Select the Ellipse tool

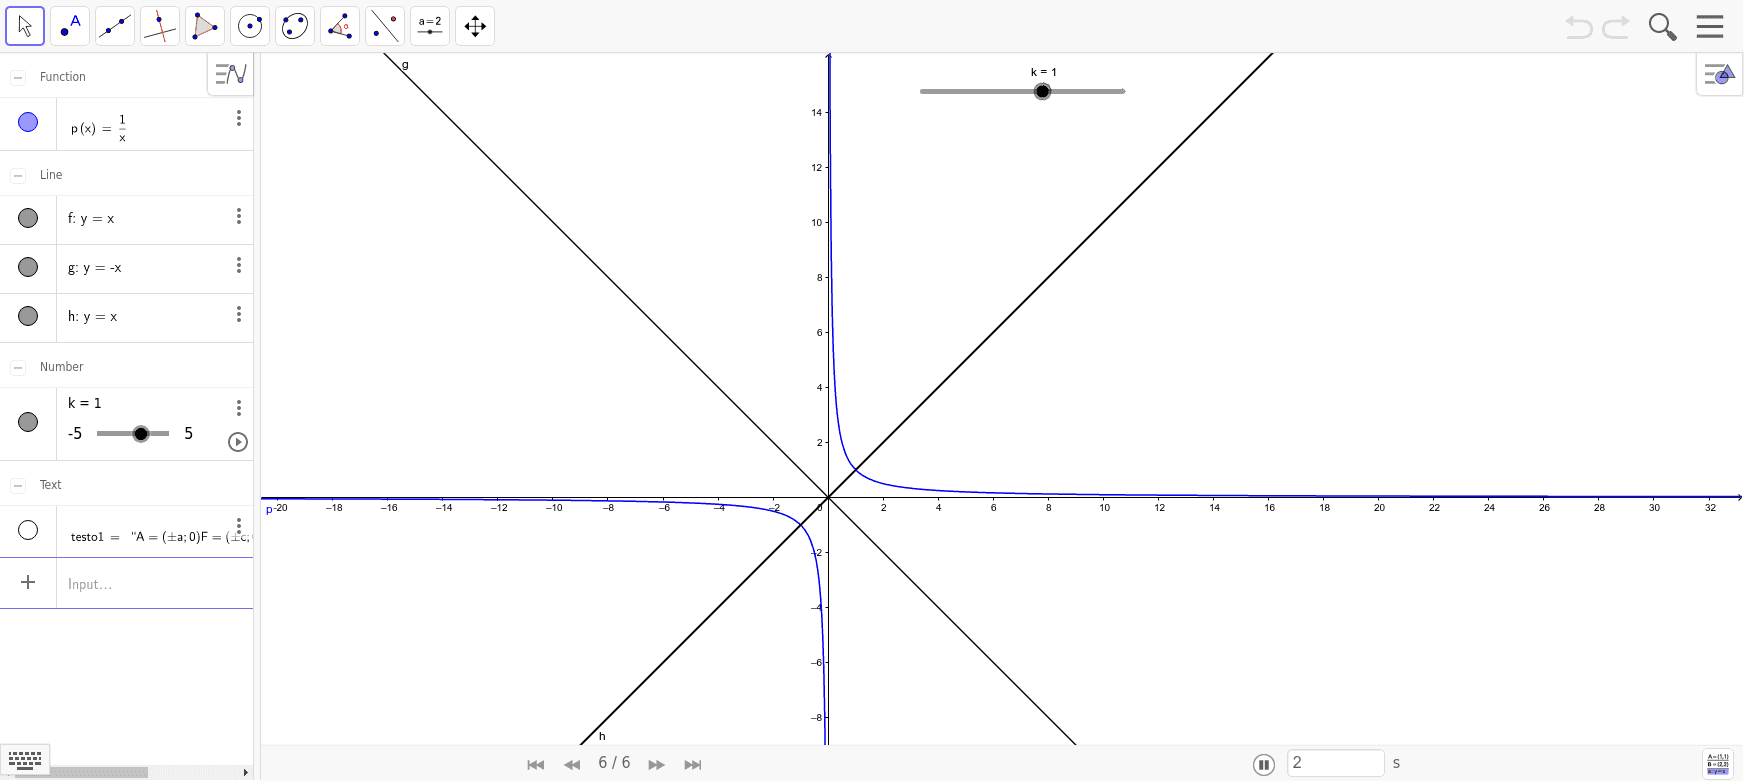click(x=295, y=26)
